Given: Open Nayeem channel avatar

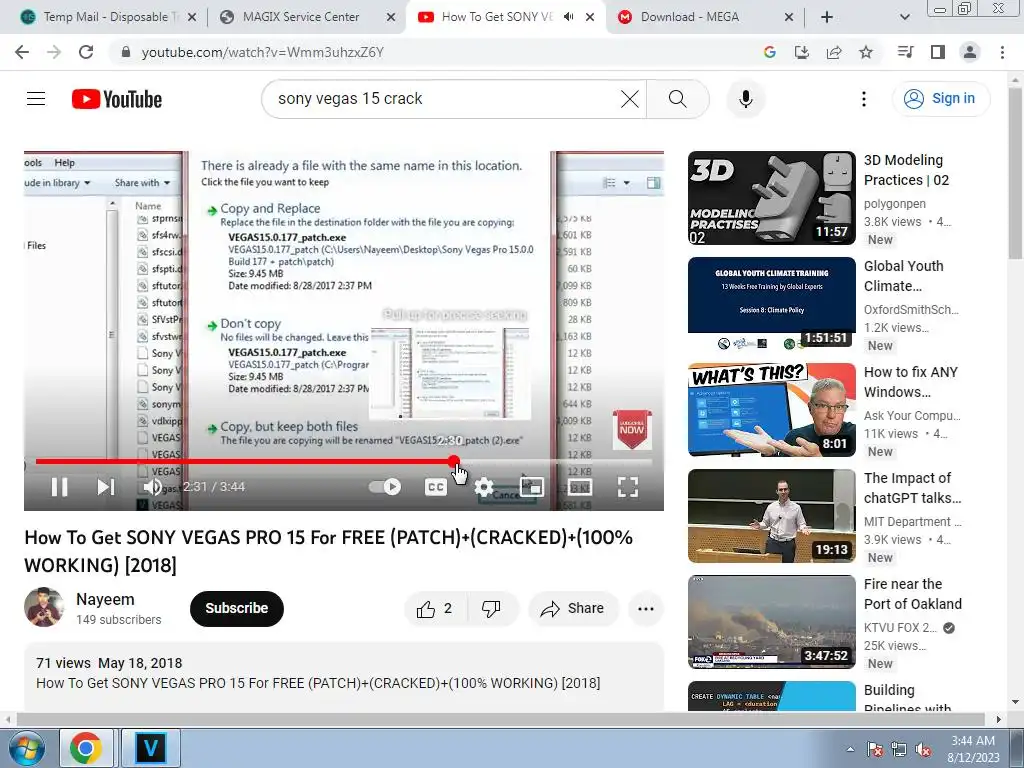Looking at the screenshot, I should (x=44, y=607).
